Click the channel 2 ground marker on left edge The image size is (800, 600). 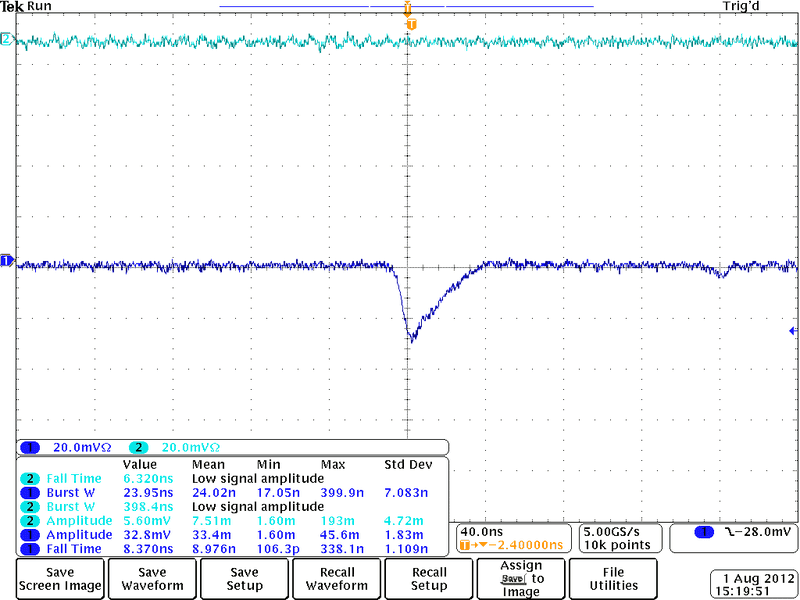(6, 39)
